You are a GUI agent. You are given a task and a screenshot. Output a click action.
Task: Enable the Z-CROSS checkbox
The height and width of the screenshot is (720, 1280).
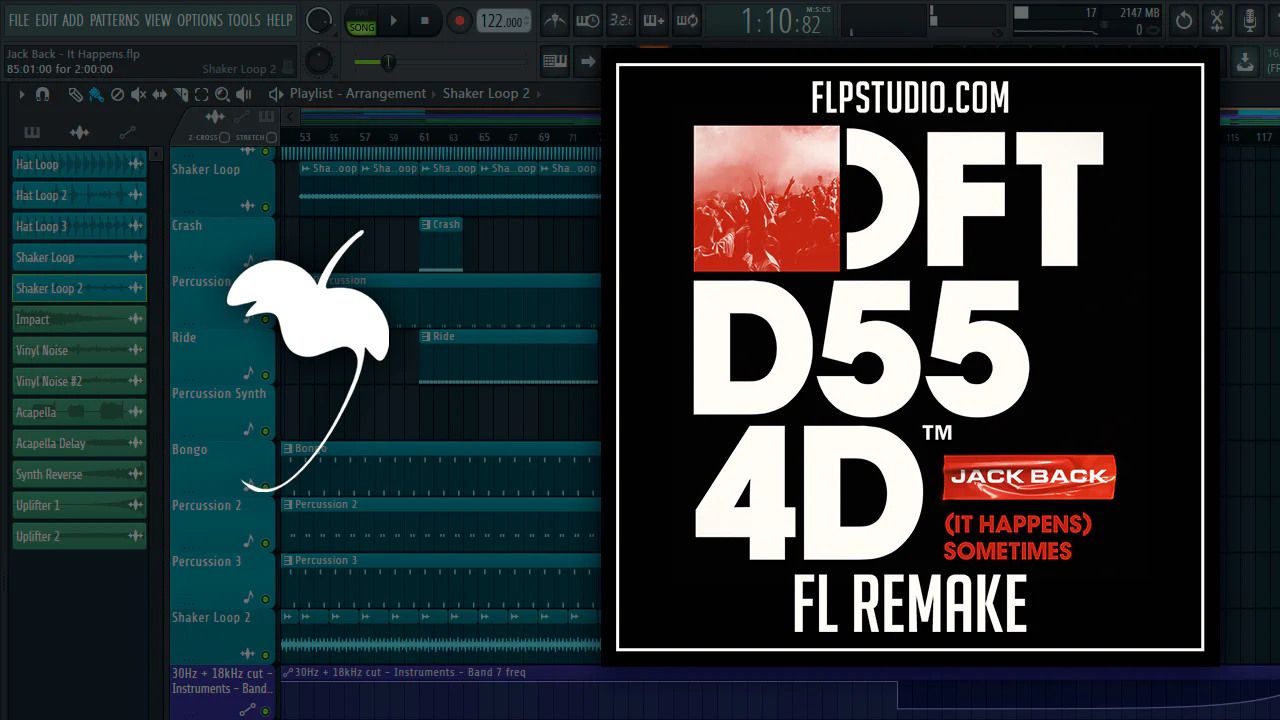point(224,137)
